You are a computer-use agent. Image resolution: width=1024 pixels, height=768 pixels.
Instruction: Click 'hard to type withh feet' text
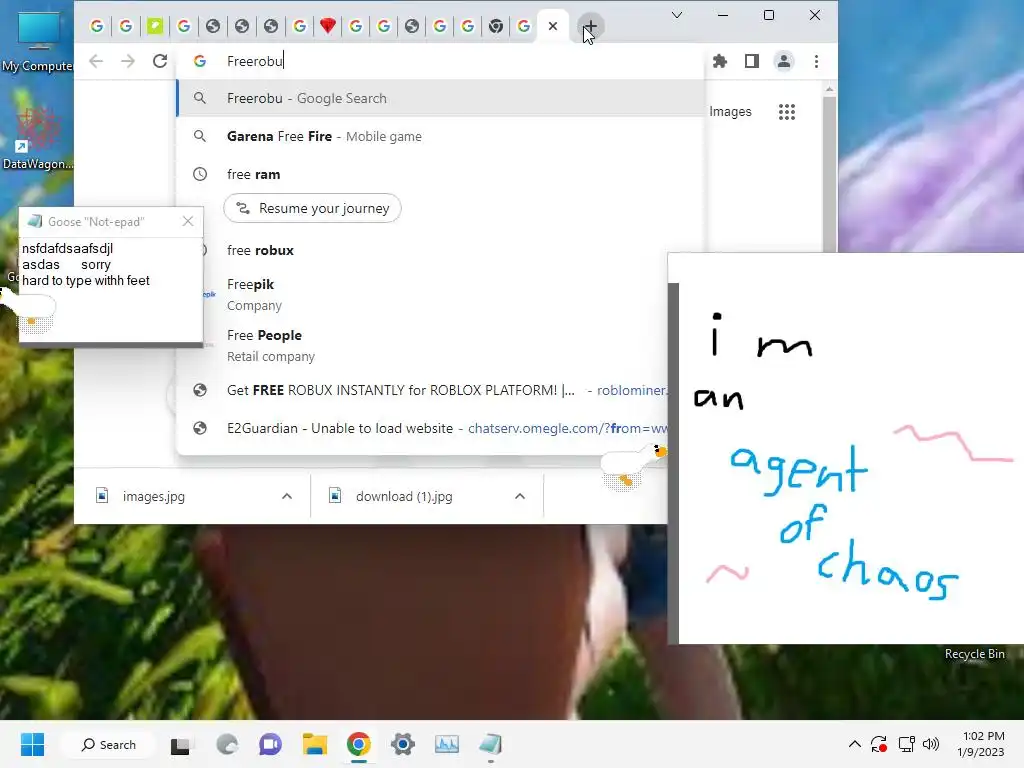pos(86,281)
